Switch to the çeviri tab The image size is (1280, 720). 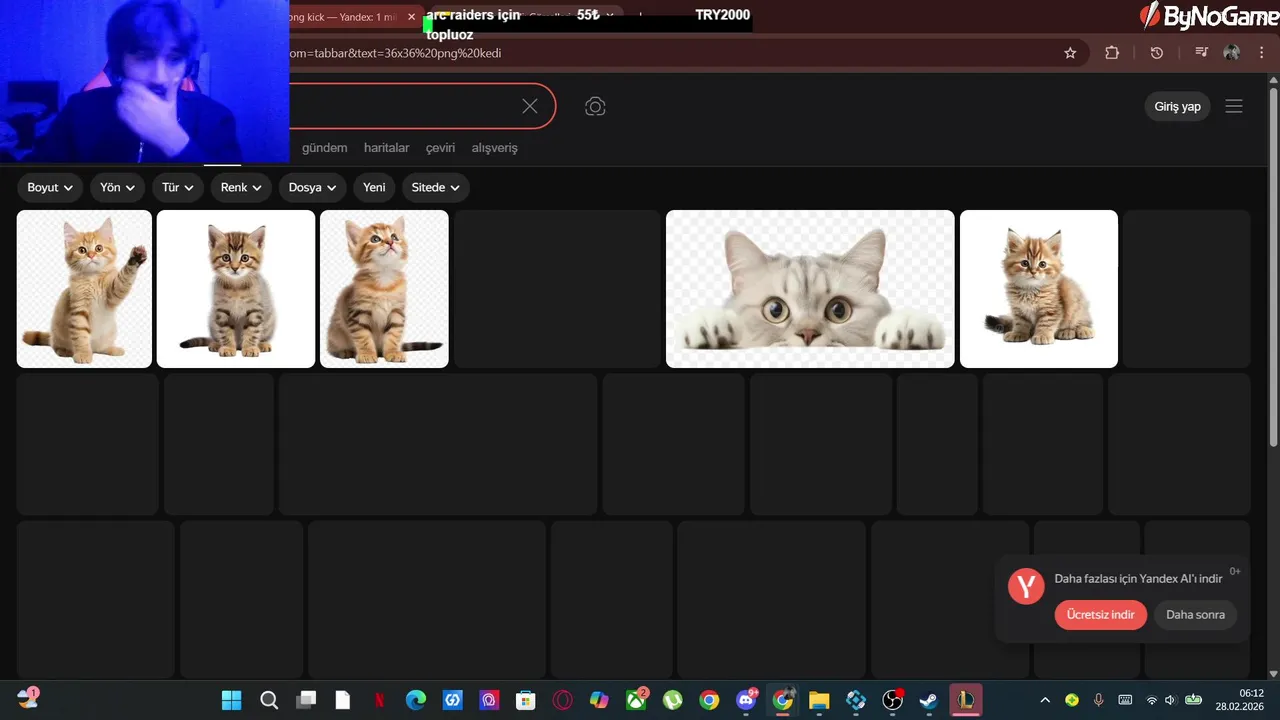pos(440,147)
